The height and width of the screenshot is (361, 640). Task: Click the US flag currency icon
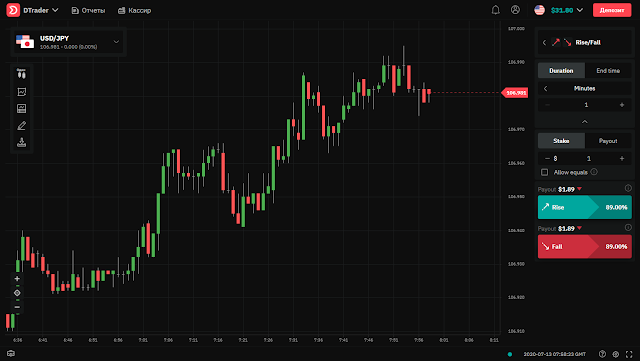coord(540,10)
